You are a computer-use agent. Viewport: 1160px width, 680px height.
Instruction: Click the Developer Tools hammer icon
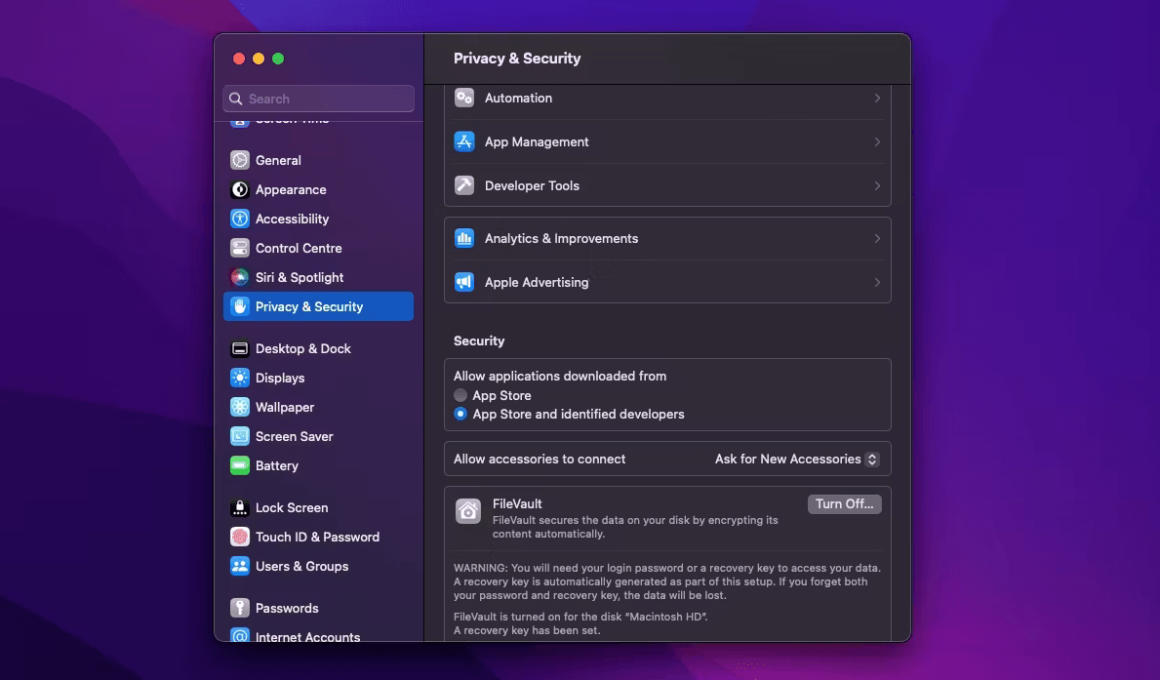pos(464,185)
